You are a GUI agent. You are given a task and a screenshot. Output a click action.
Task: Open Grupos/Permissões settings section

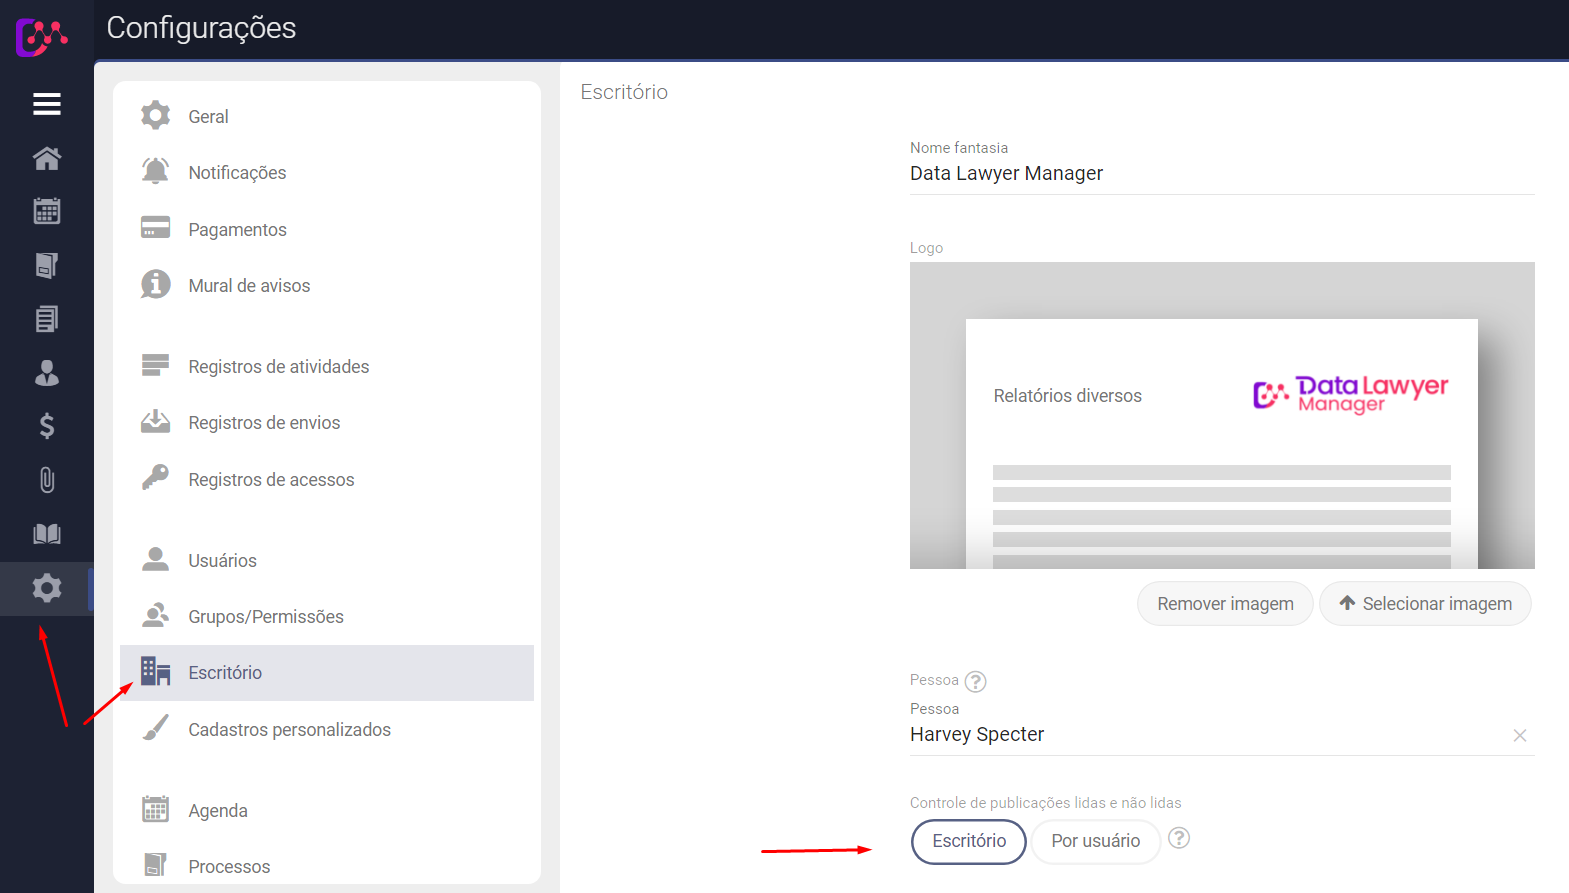[x=265, y=617]
